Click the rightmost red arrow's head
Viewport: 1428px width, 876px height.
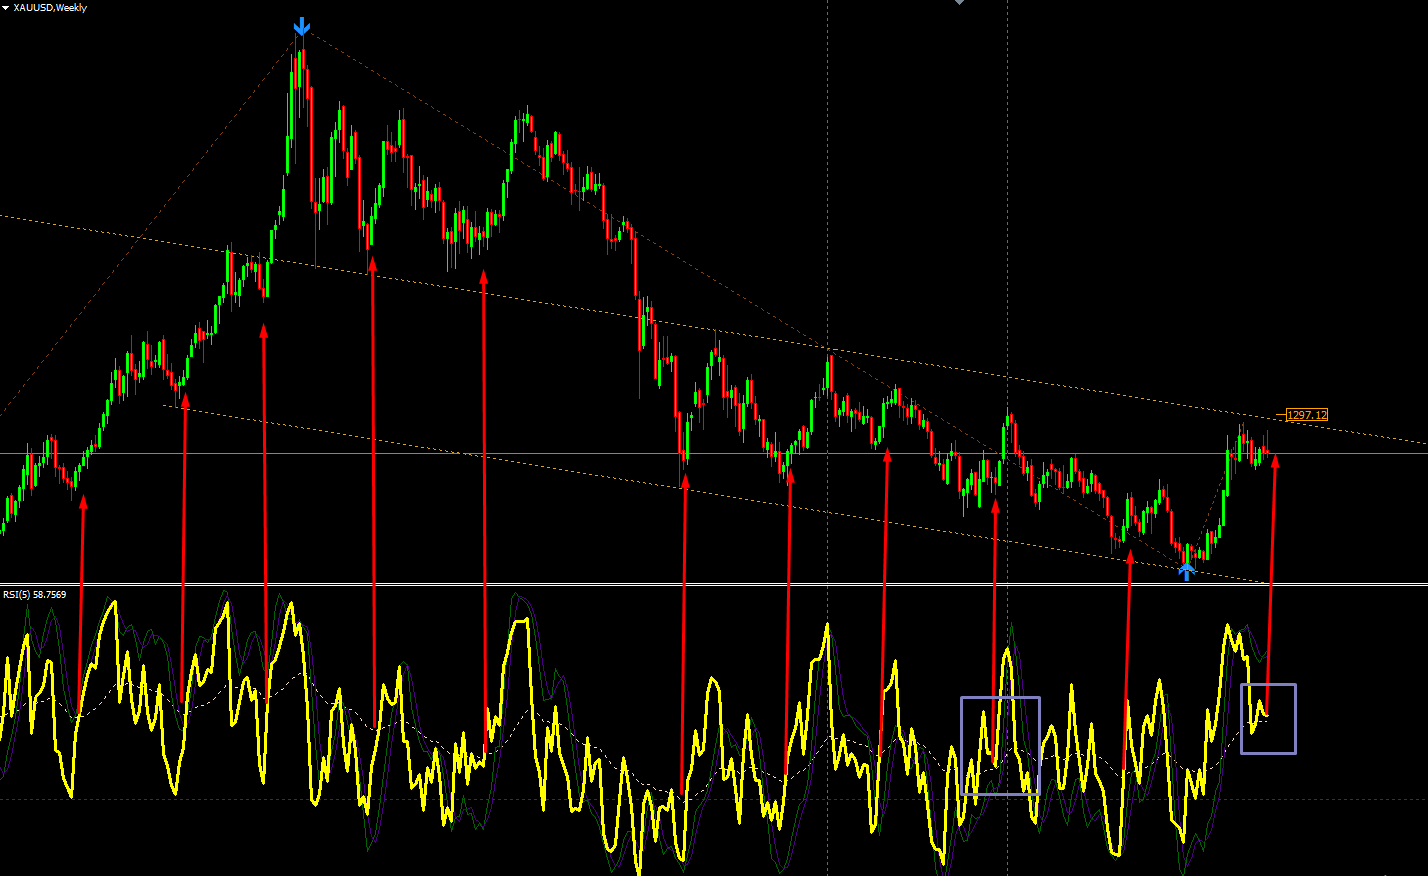click(1275, 461)
